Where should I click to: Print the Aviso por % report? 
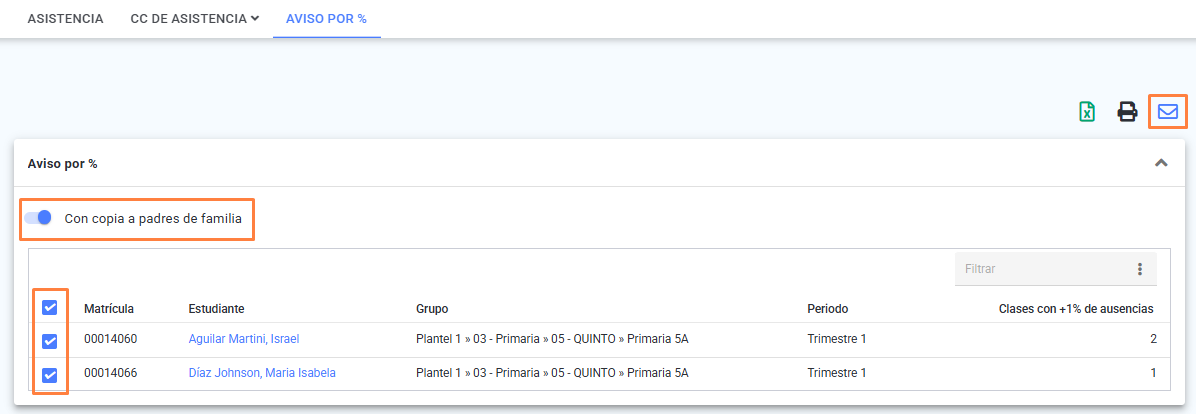(x=1127, y=112)
